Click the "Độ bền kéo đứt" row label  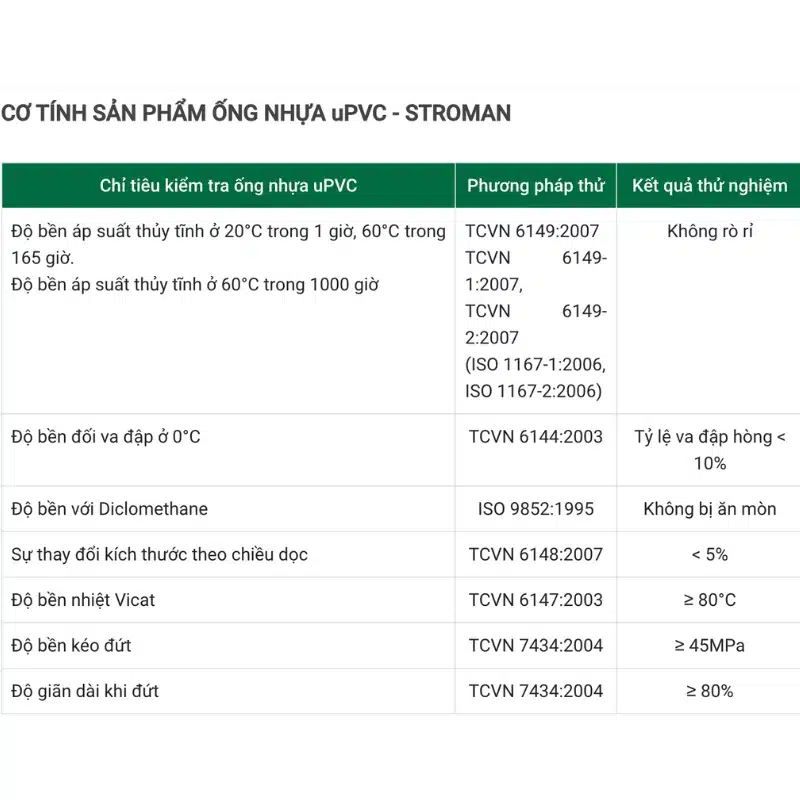pos(71,645)
